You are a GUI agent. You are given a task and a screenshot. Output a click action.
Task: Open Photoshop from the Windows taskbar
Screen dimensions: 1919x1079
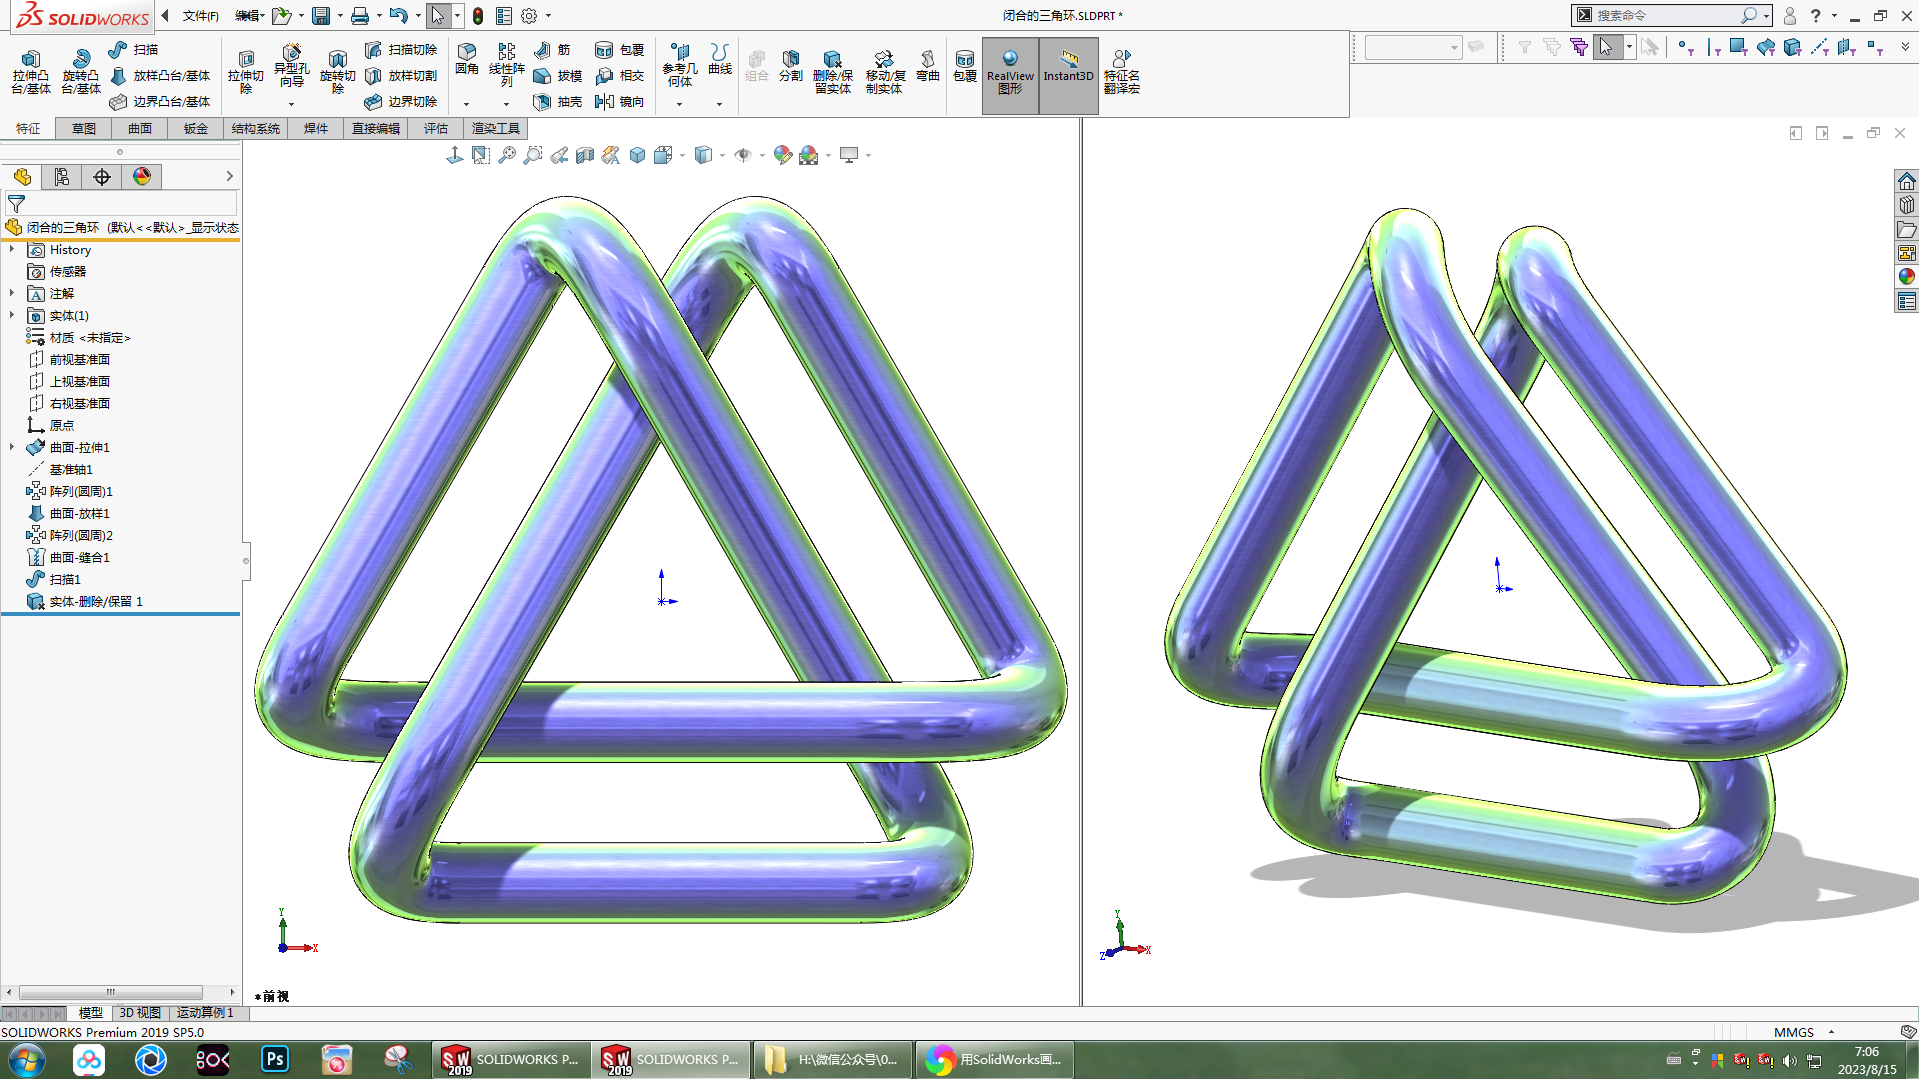point(275,1059)
